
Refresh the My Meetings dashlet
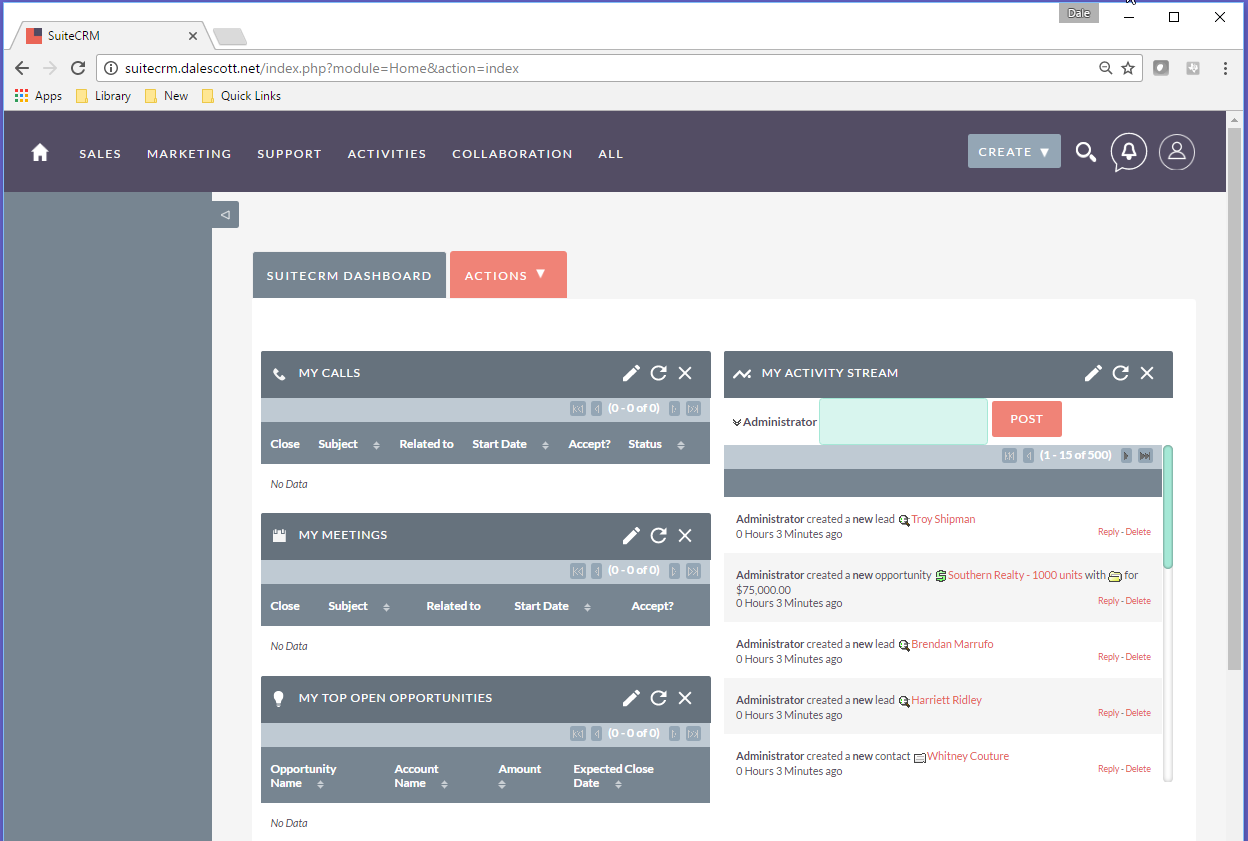[658, 535]
